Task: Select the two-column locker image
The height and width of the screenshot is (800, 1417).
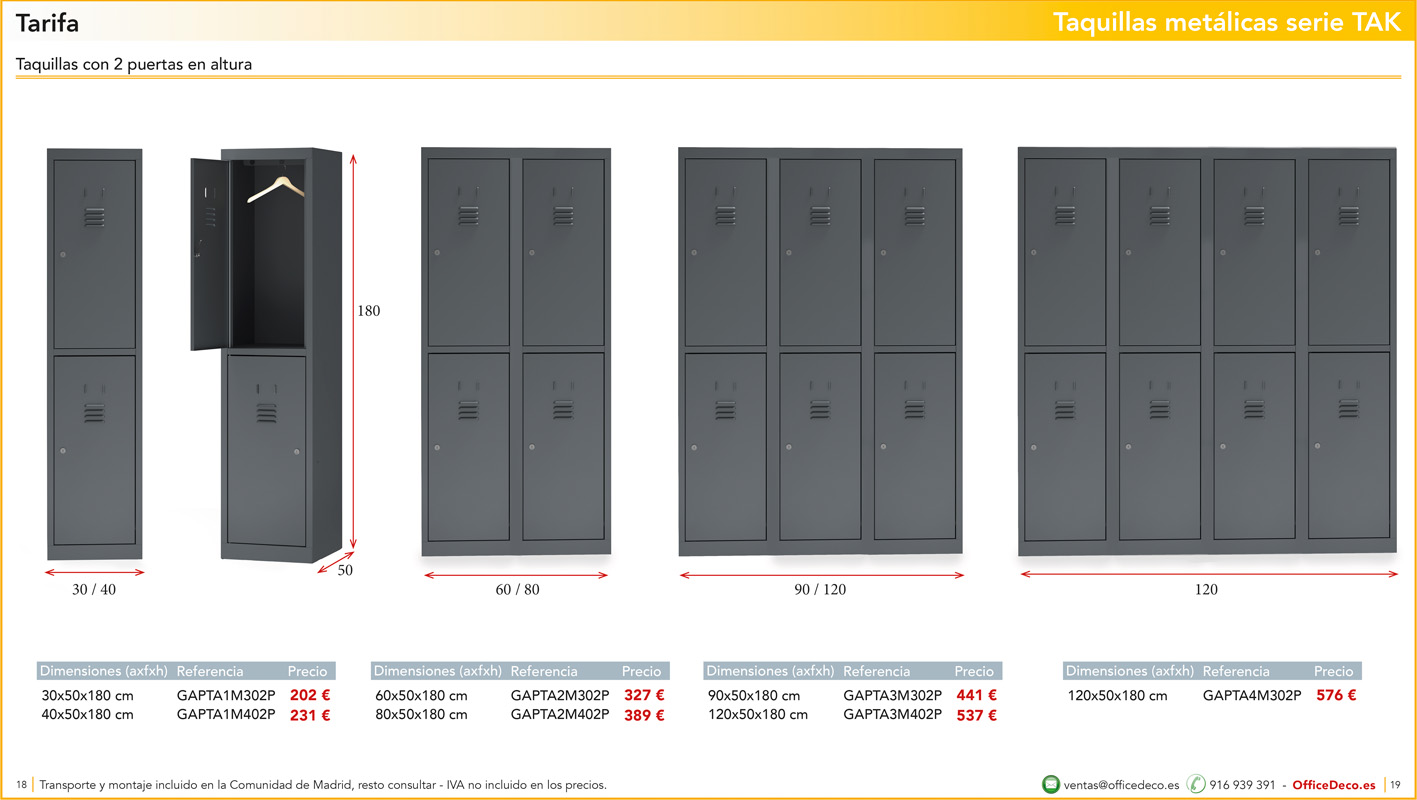Action: (516, 351)
